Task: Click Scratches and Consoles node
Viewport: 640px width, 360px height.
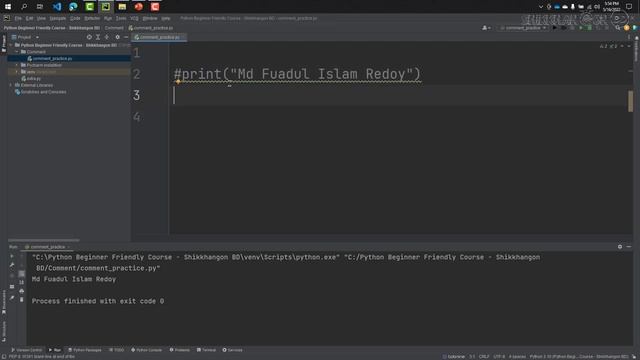Action: pos(40,92)
